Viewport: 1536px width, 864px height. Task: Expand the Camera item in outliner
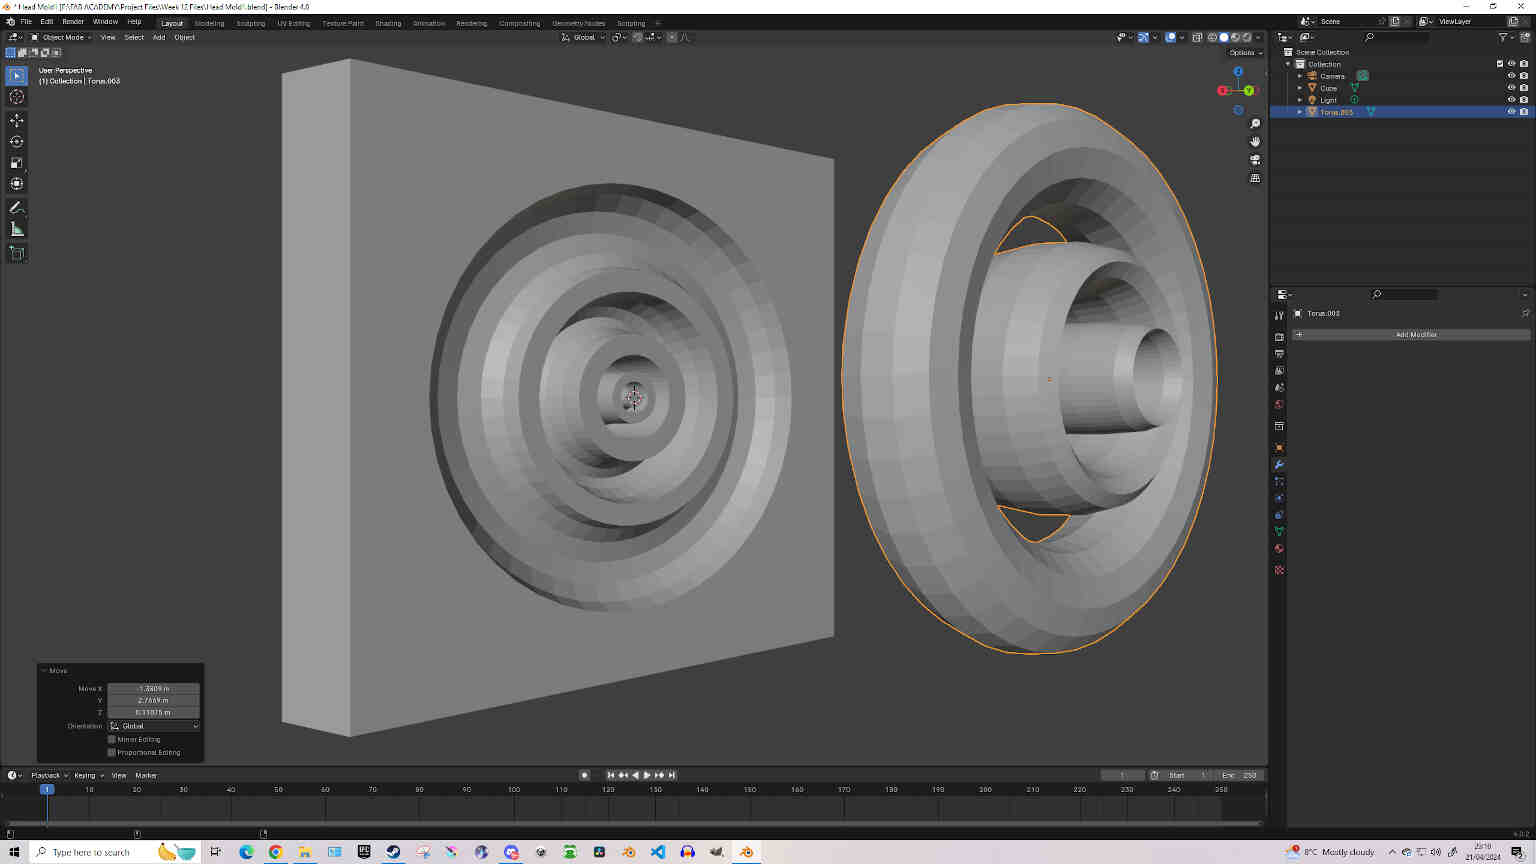pos(1300,76)
